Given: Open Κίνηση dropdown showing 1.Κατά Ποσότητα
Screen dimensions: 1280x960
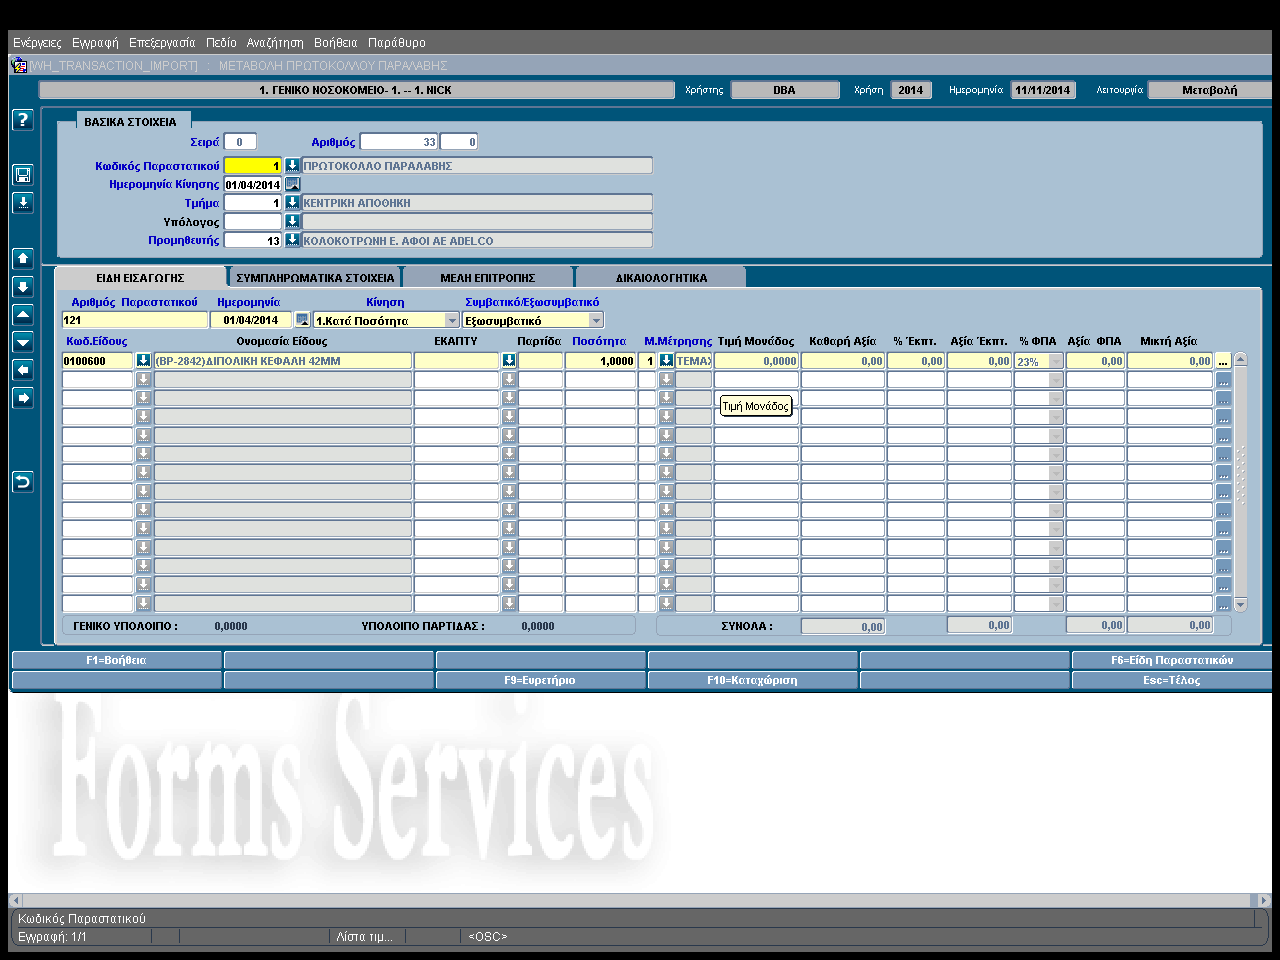Looking at the screenshot, I should [452, 320].
